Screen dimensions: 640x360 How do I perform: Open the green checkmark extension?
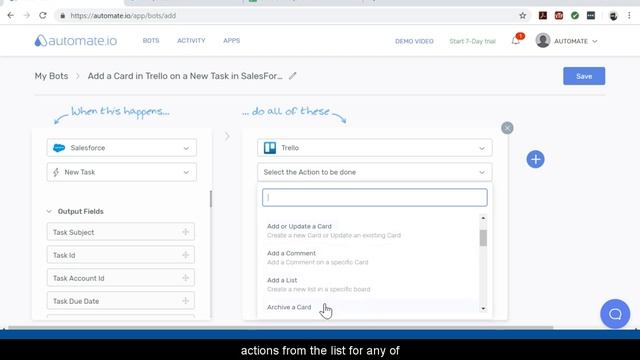click(x=575, y=16)
